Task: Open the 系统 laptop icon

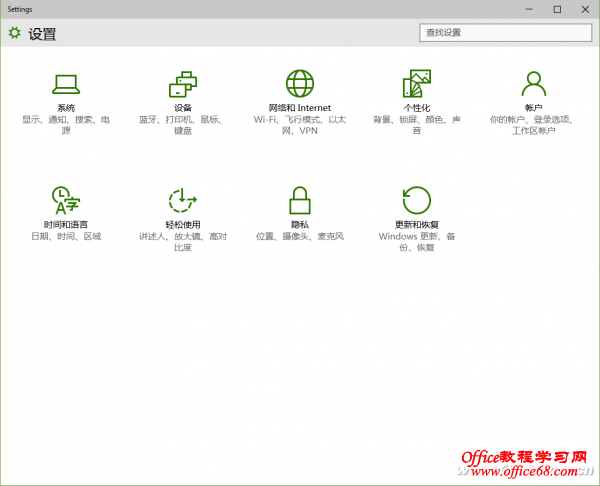Action: tap(66, 84)
